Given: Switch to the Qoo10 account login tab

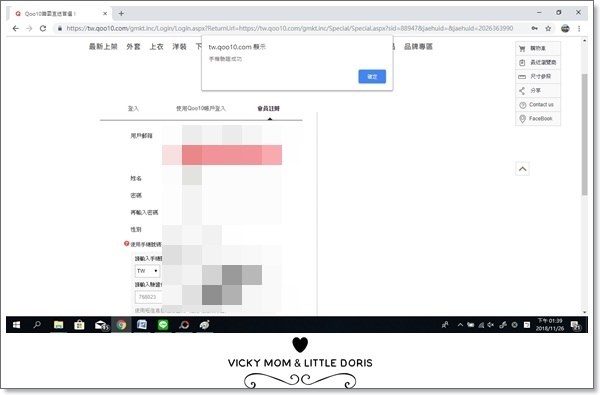Looking at the screenshot, I should (x=201, y=108).
